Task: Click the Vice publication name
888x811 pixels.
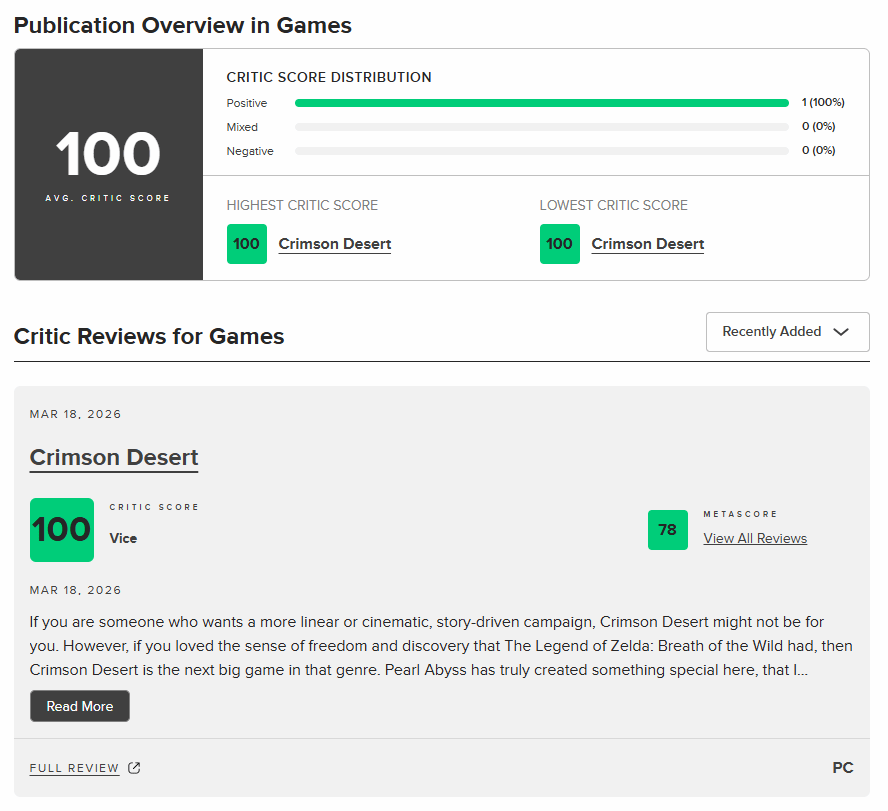Action: click(x=123, y=538)
